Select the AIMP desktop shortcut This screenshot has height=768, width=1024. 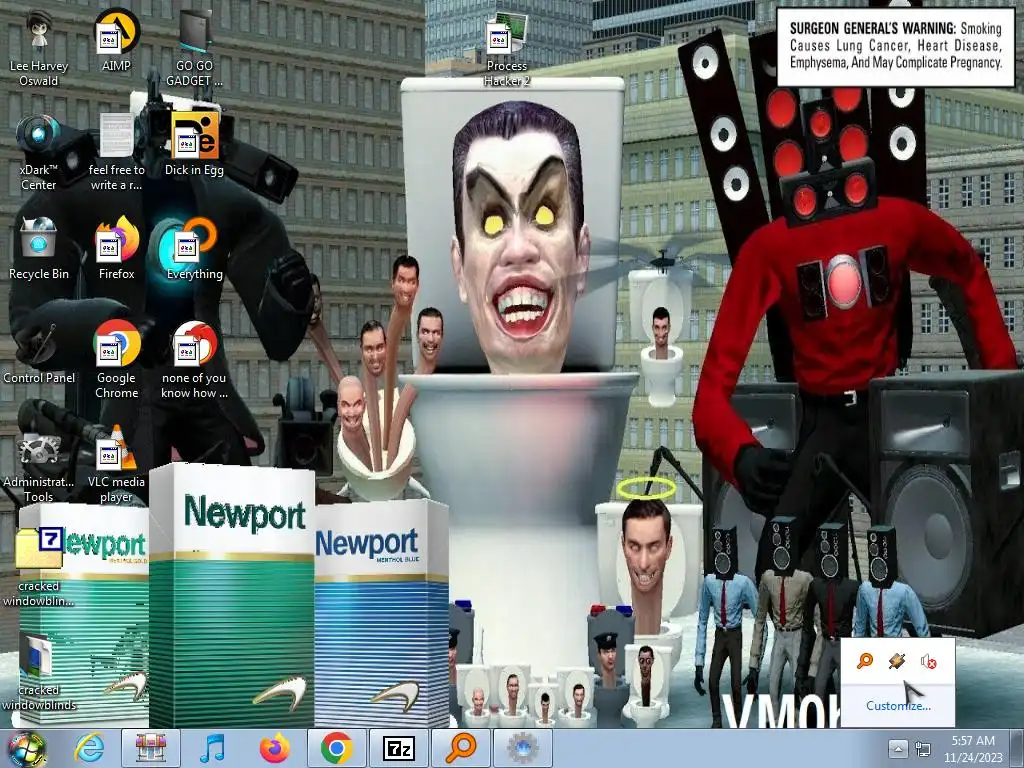pos(116,42)
